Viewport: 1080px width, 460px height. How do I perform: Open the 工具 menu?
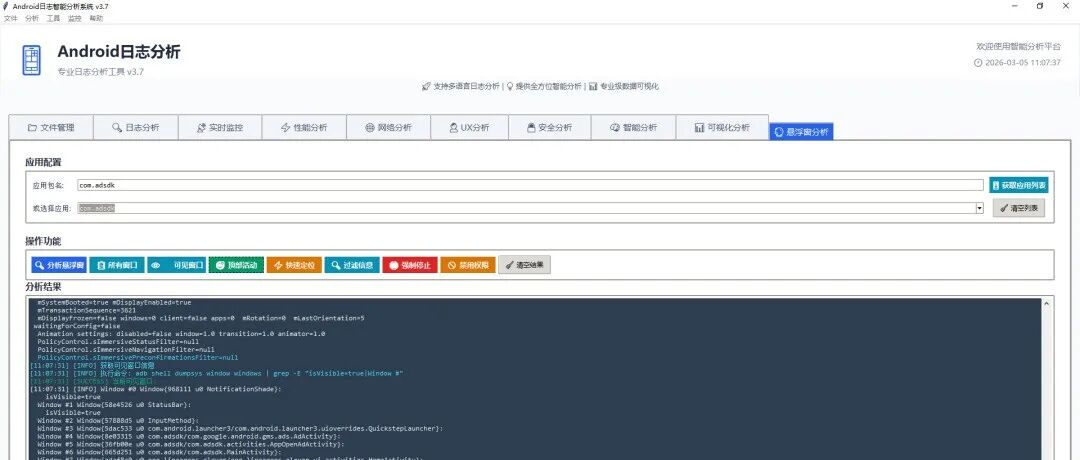pyautogui.click(x=53, y=19)
